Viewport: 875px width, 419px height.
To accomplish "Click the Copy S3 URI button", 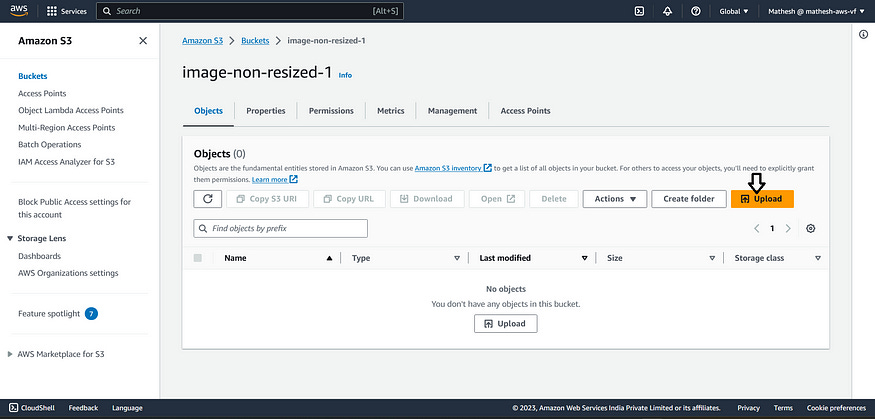I will (267, 199).
